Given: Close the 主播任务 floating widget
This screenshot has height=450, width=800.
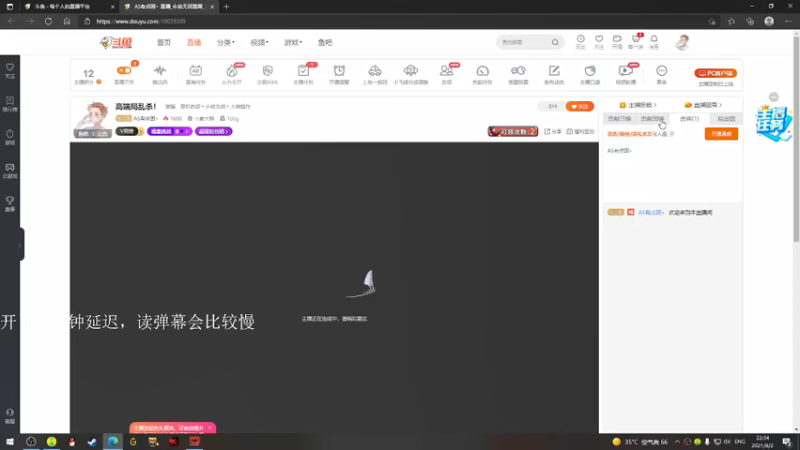Looking at the screenshot, I should coord(774,97).
